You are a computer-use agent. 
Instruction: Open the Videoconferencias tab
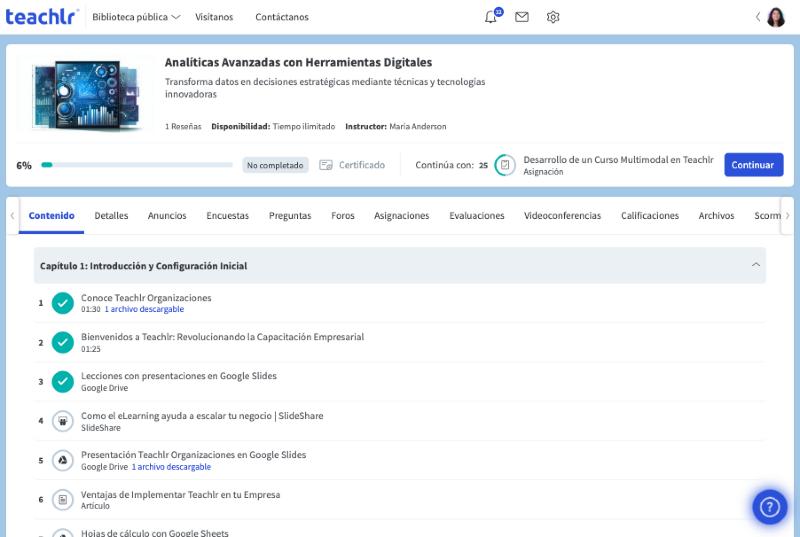click(x=562, y=215)
